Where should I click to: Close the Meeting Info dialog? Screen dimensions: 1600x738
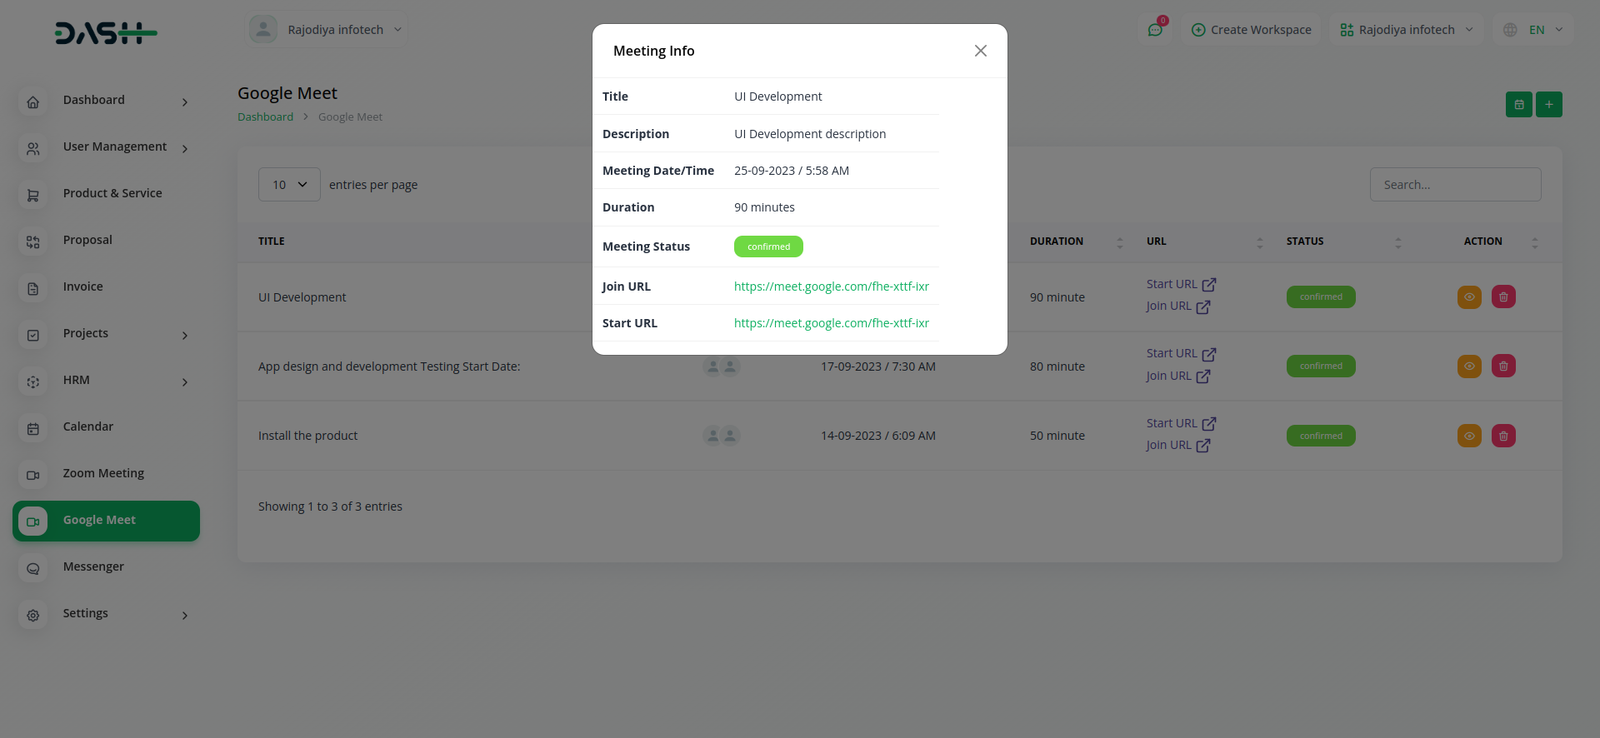(980, 51)
